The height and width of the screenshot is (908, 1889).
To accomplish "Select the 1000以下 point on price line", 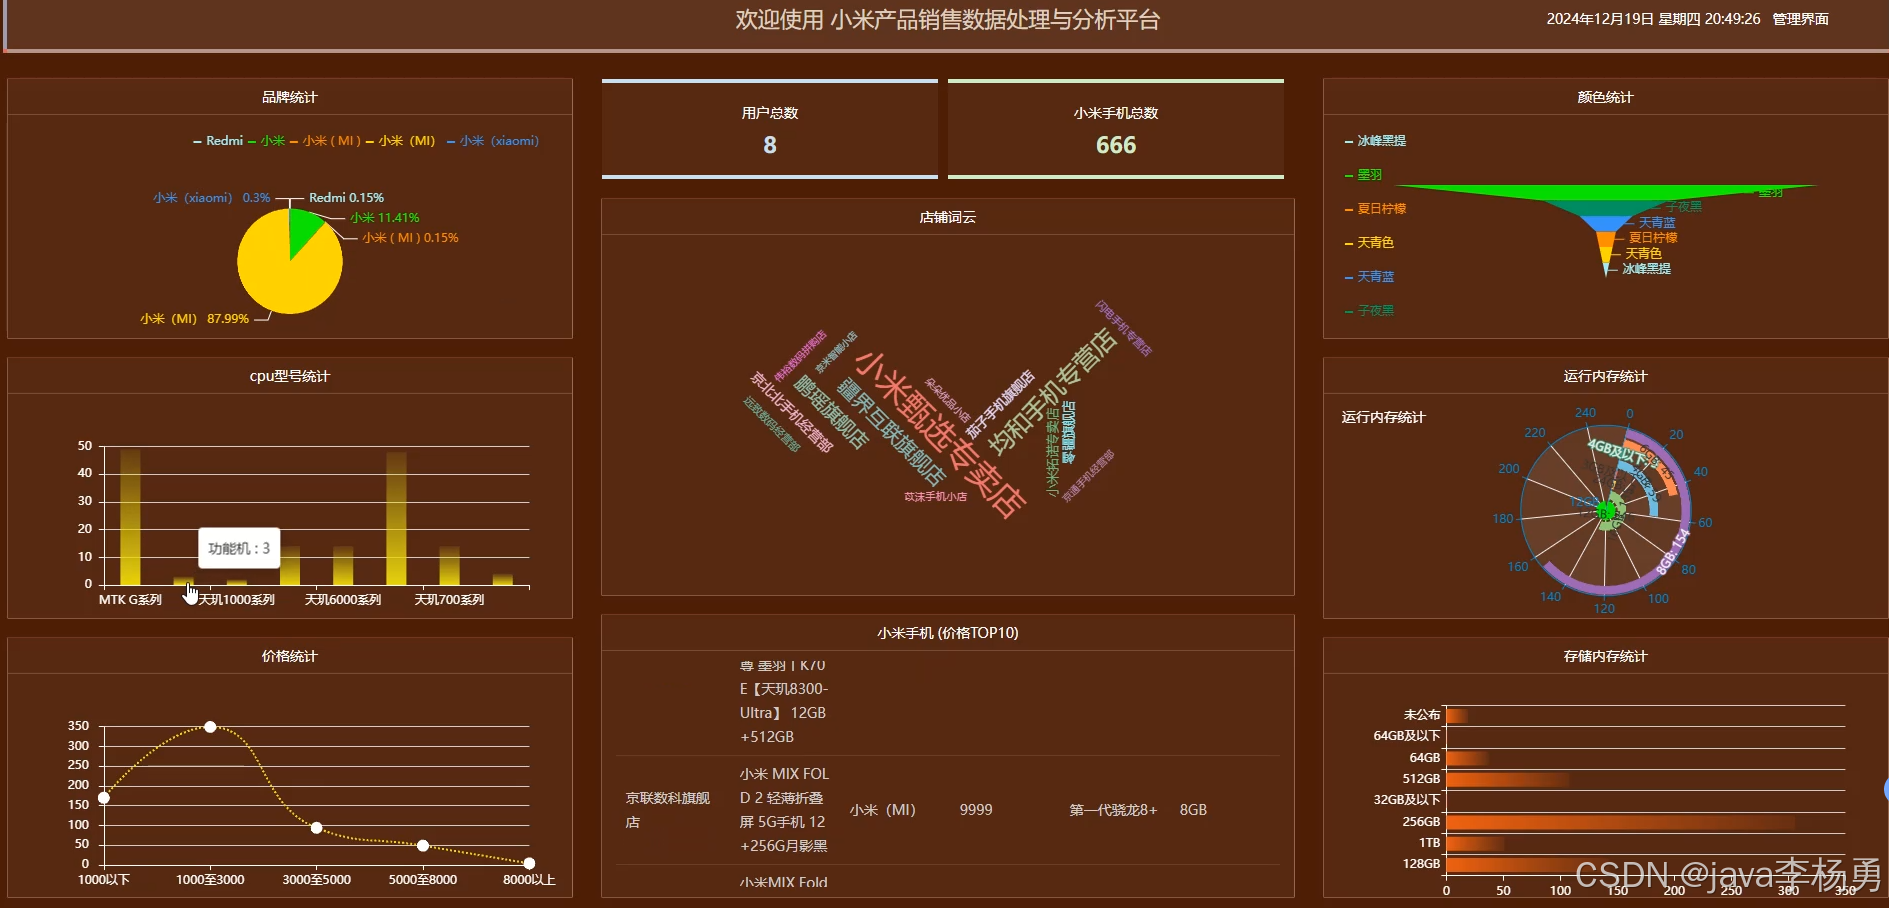I will 103,797.
